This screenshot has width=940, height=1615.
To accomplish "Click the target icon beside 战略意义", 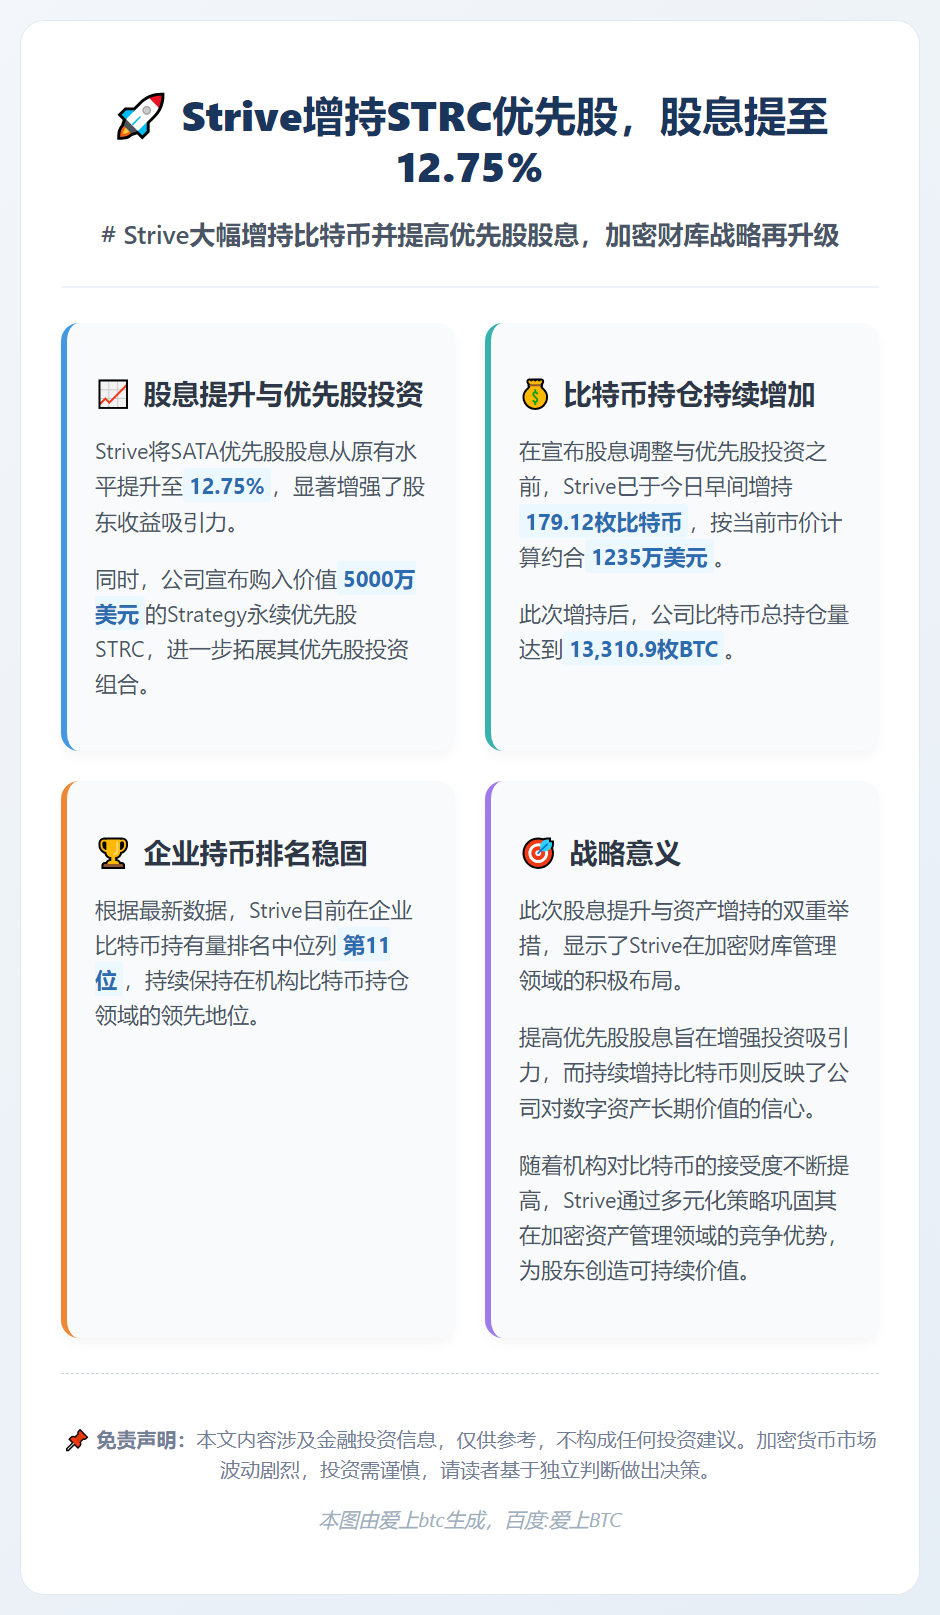I will [538, 854].
